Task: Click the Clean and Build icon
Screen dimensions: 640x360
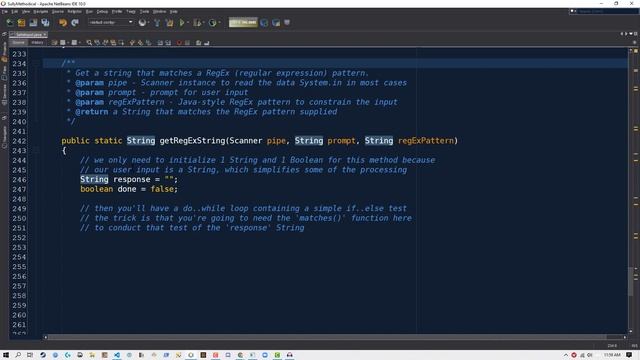Action: (x=169, y=23)
